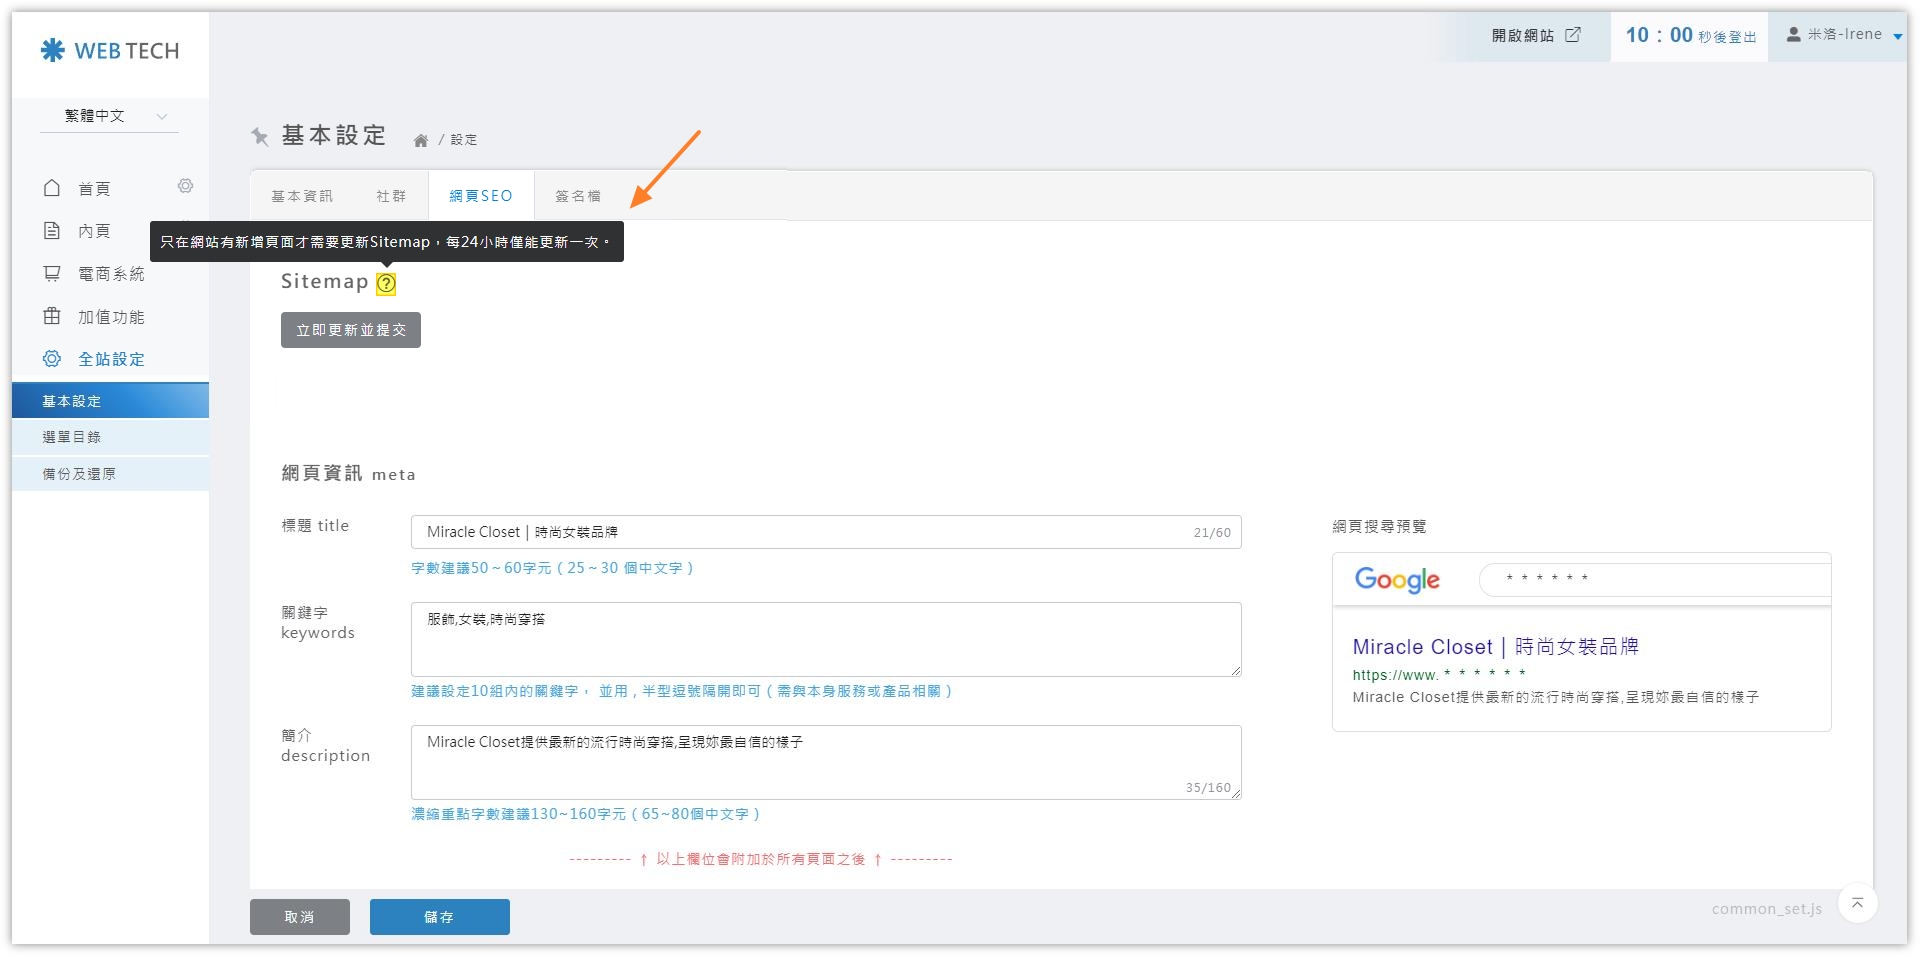Click the scroll-to-top arrow button
This screenshot has width=1920, height=957.
point(1857,904)
